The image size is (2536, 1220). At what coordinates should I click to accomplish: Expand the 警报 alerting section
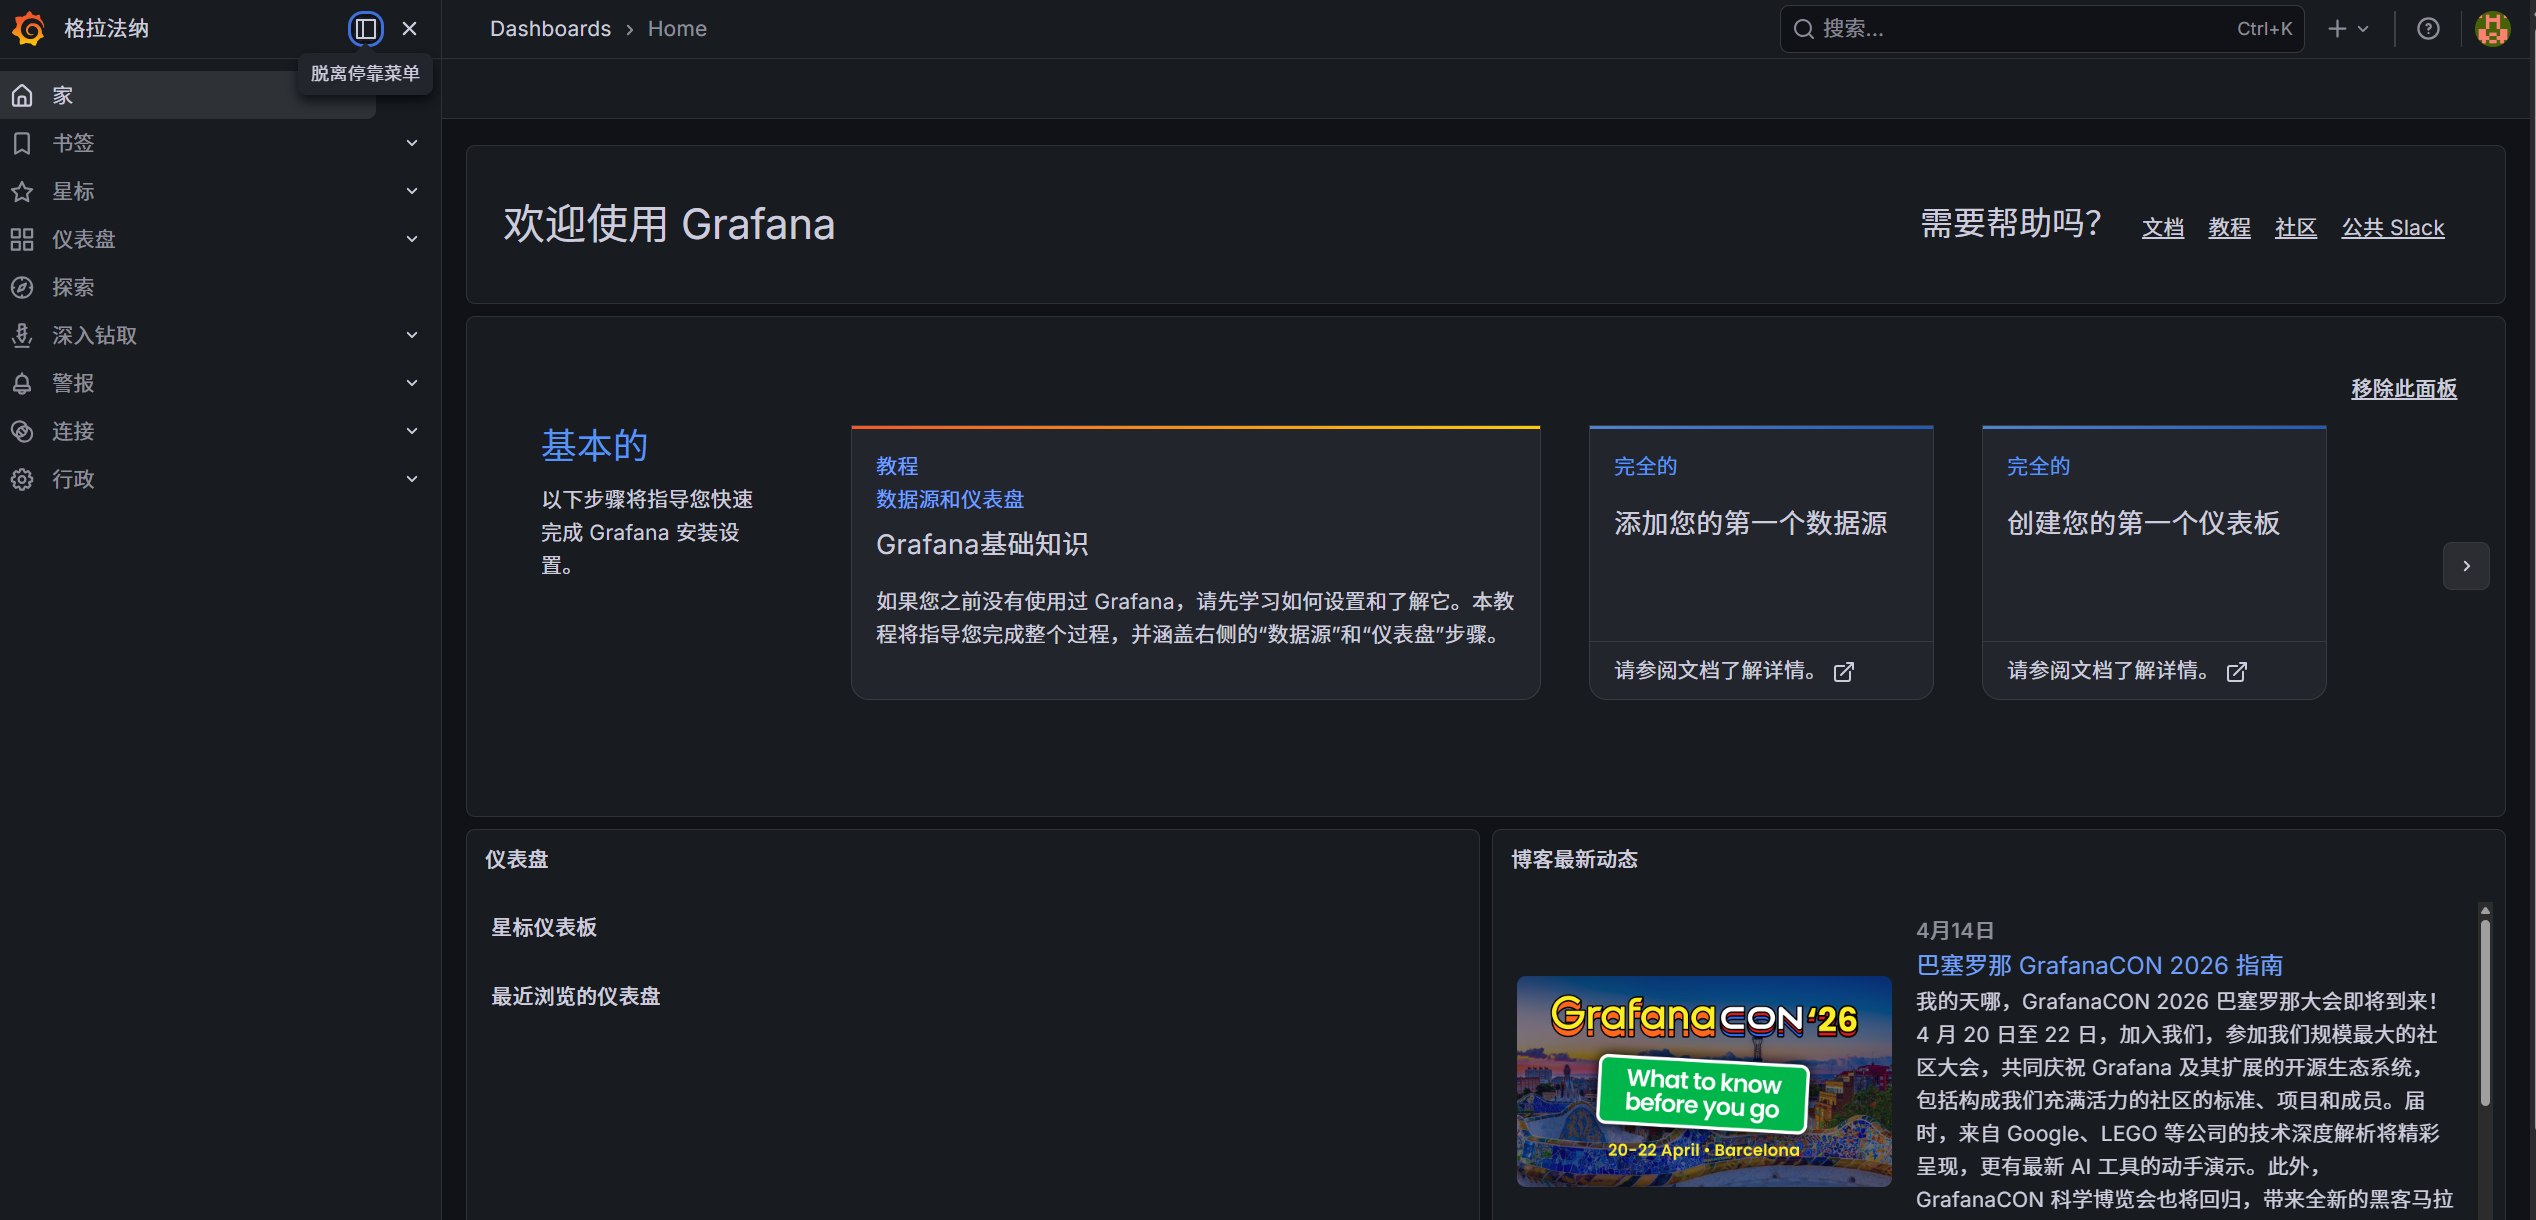click(x=411, y=383)
